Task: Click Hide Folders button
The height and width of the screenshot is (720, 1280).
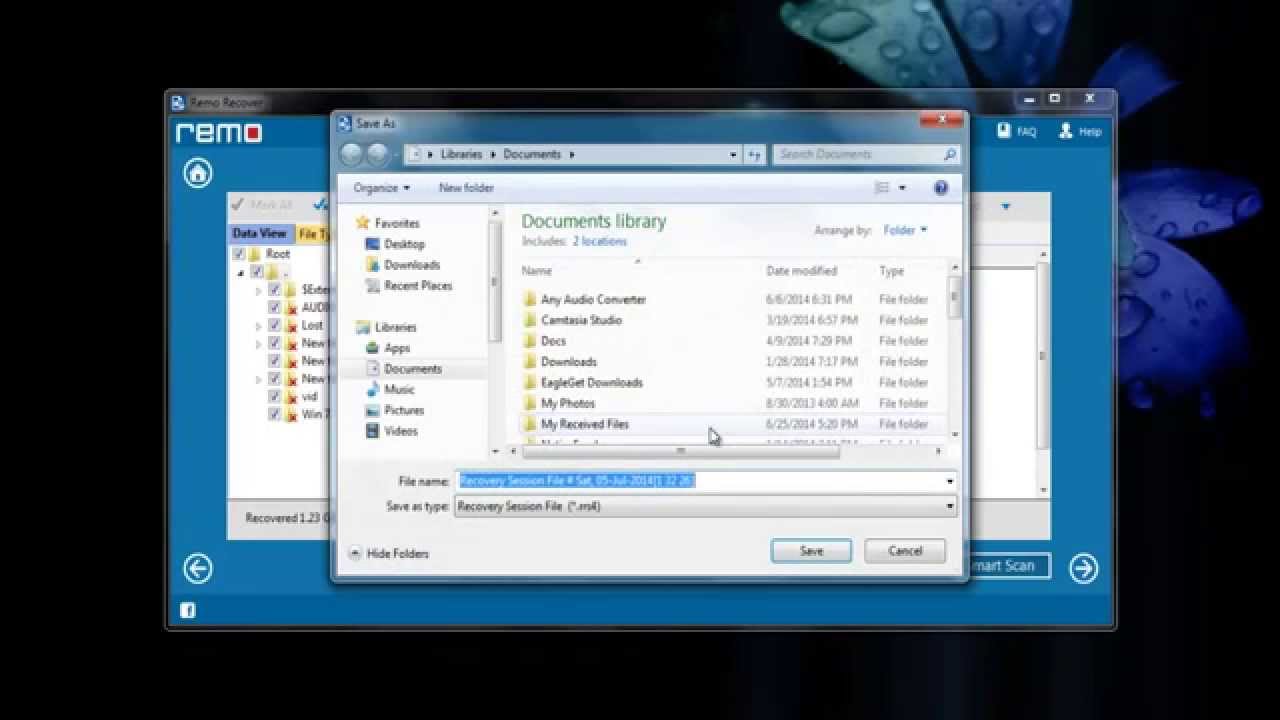Action: tap(388, 553)
